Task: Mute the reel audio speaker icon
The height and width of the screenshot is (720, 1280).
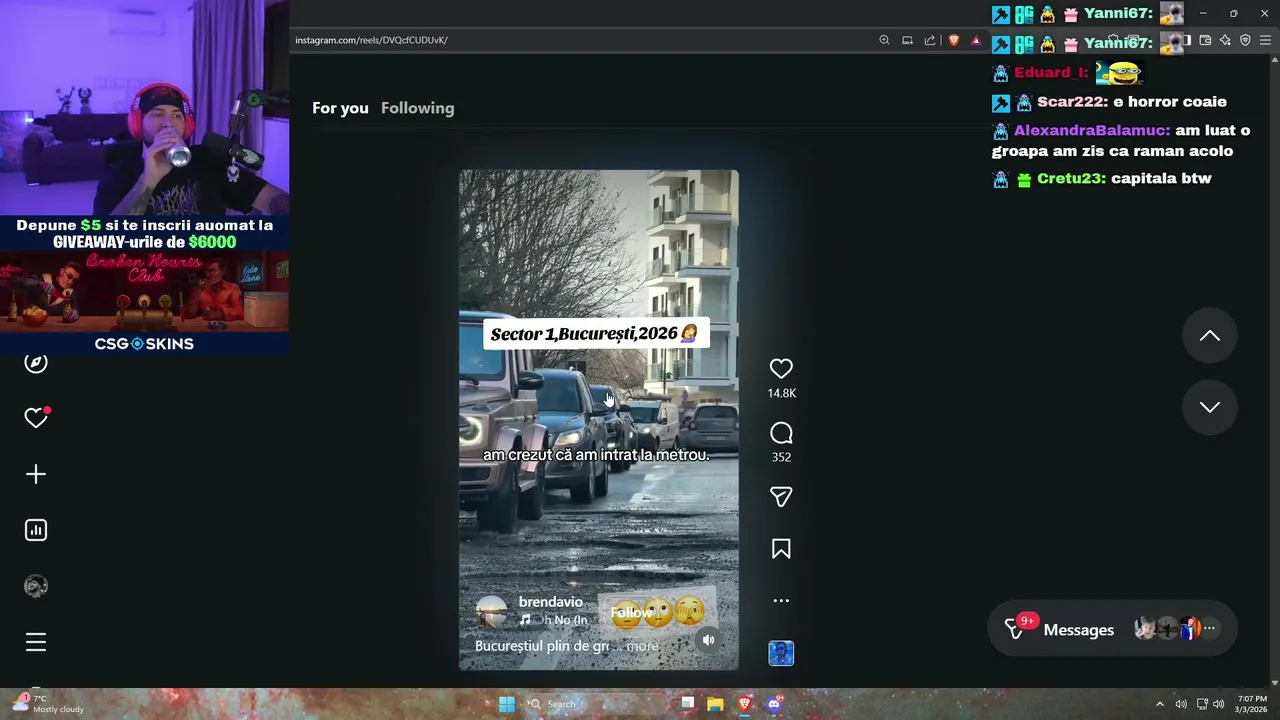Action: pyautogui.click(x=708, y=640)
